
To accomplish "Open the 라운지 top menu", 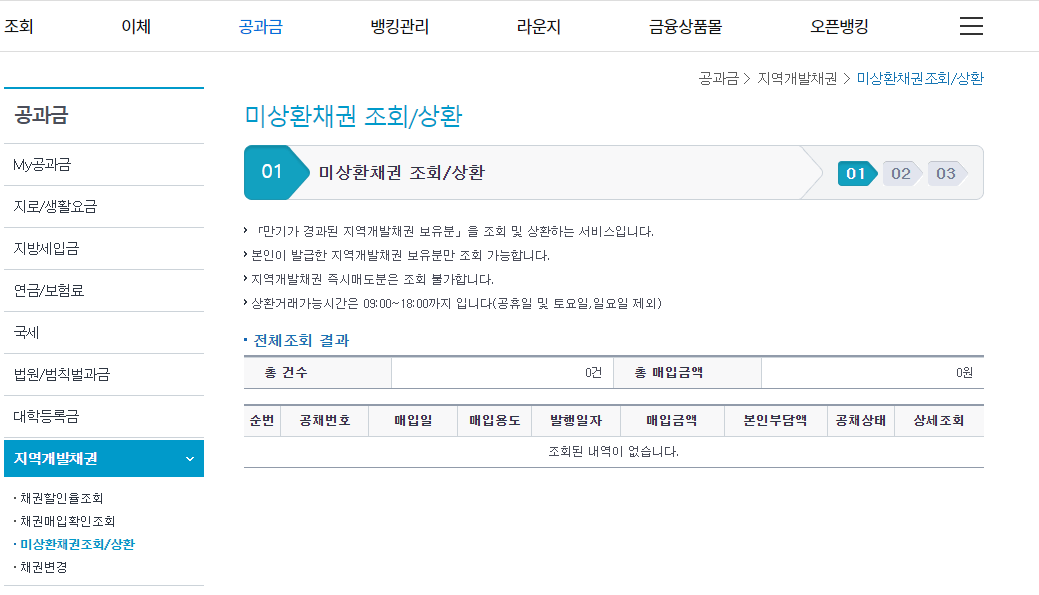I will [x=539, y=27].
